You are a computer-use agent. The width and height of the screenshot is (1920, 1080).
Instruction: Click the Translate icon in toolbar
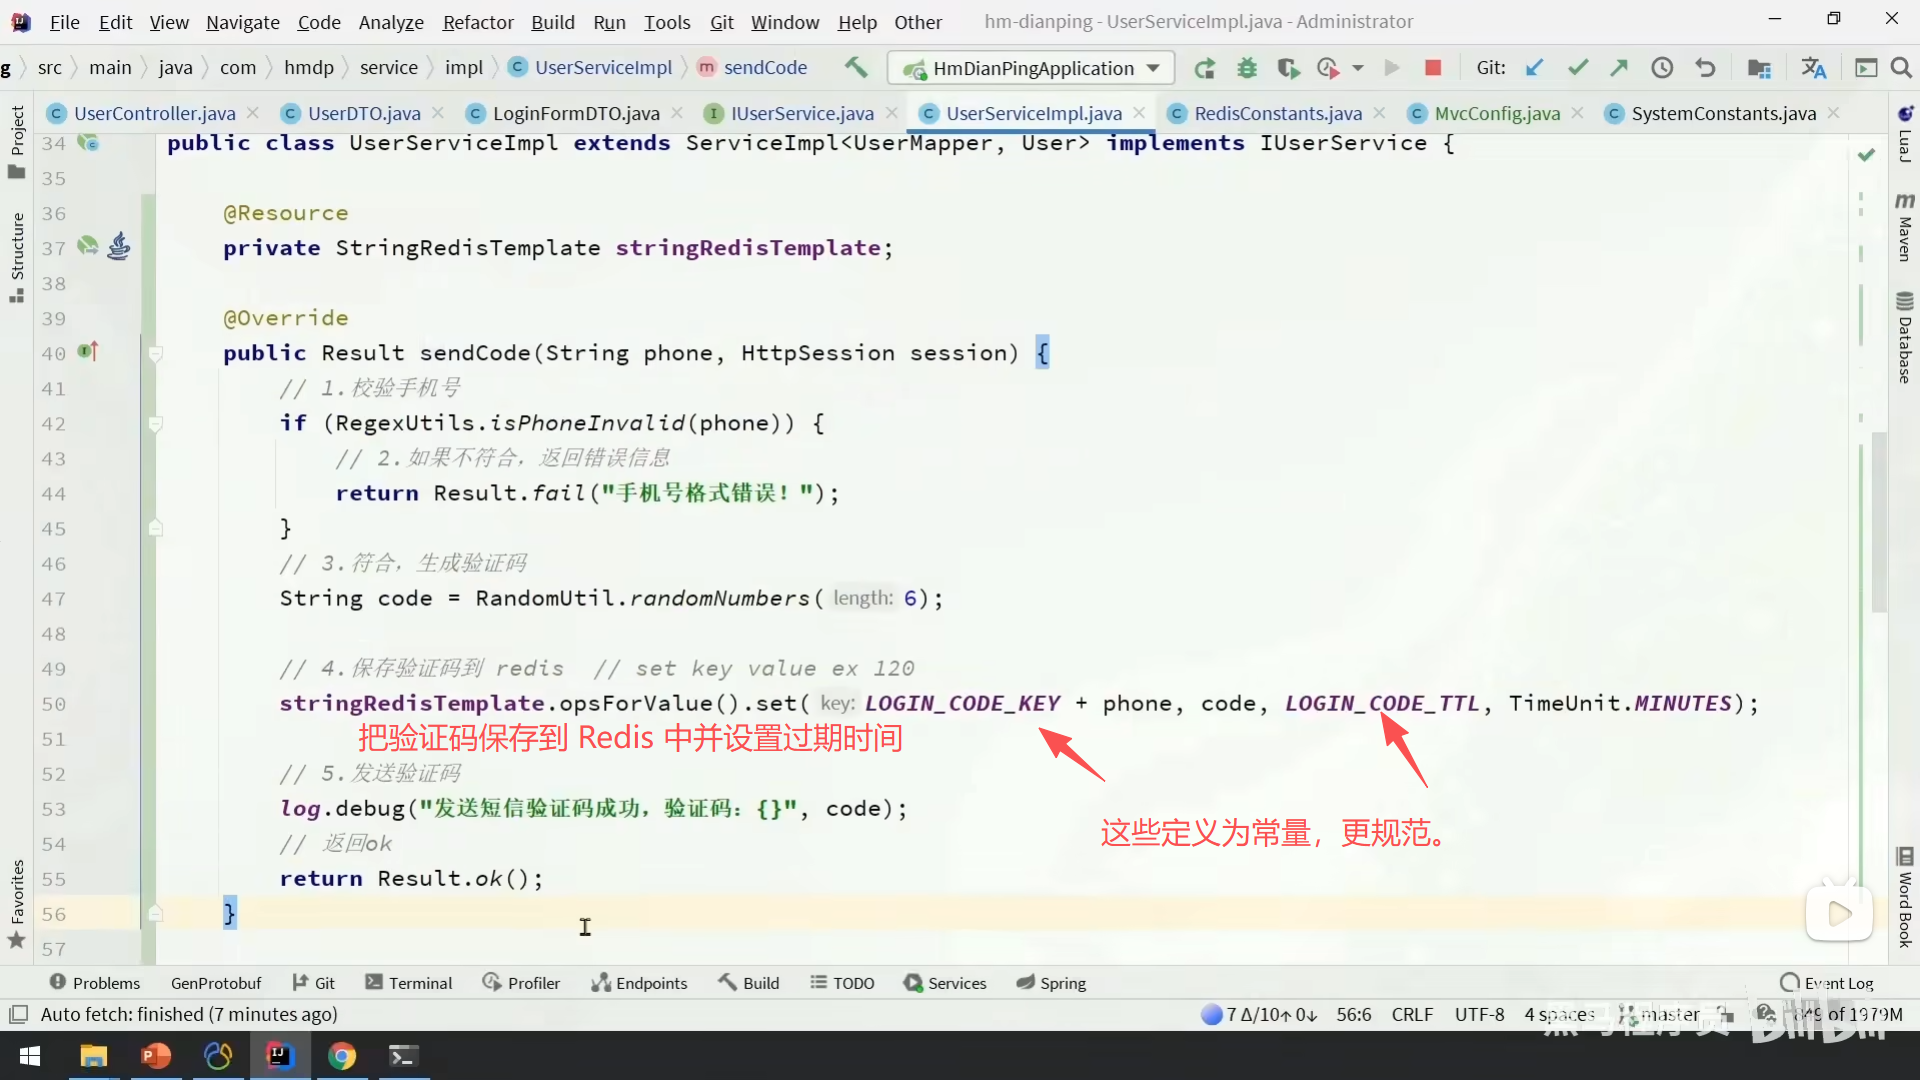1813,67
